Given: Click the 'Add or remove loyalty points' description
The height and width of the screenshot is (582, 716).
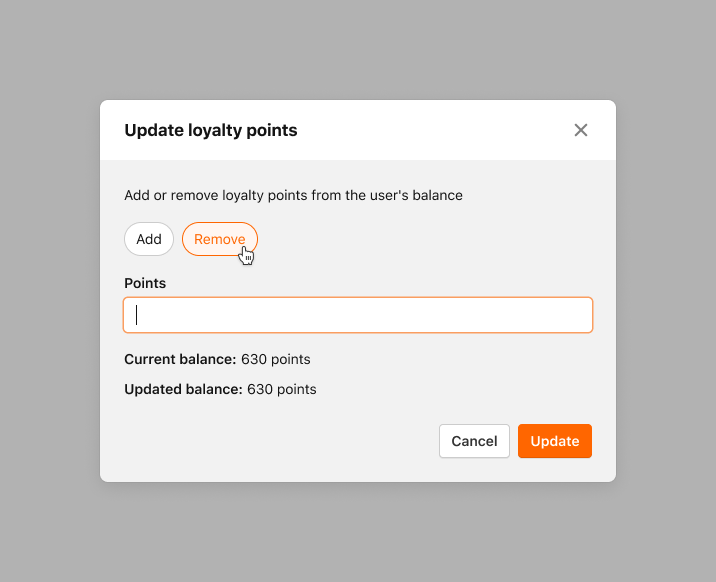Looking at the screenshot, I should pos(293,195).
